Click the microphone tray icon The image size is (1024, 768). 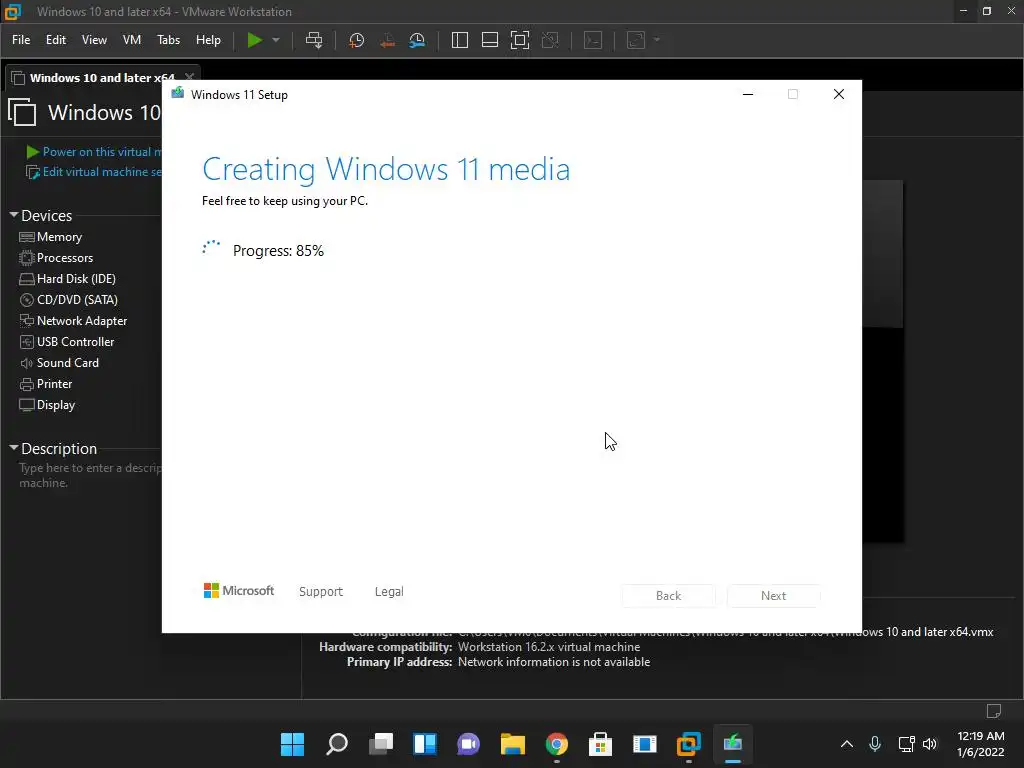point(875,744)
